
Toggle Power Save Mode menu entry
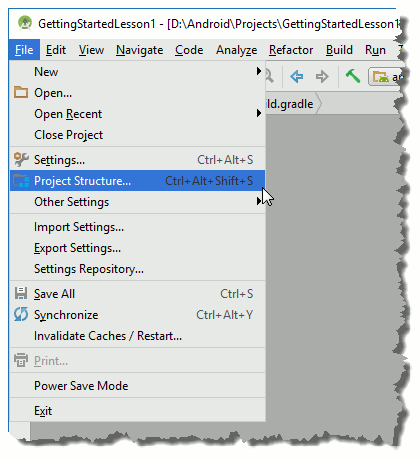click(x=137, y=386)
